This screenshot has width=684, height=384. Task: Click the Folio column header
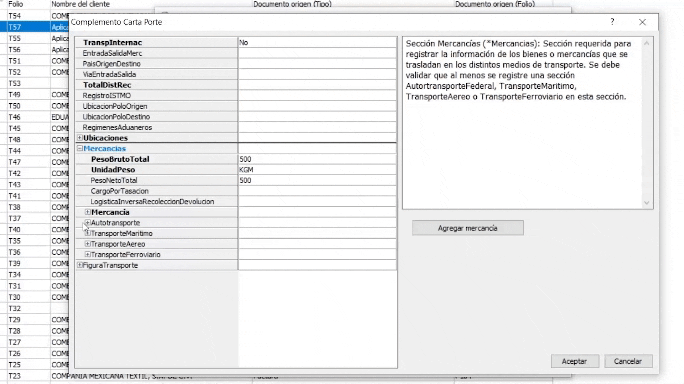[x=16, y=4]
